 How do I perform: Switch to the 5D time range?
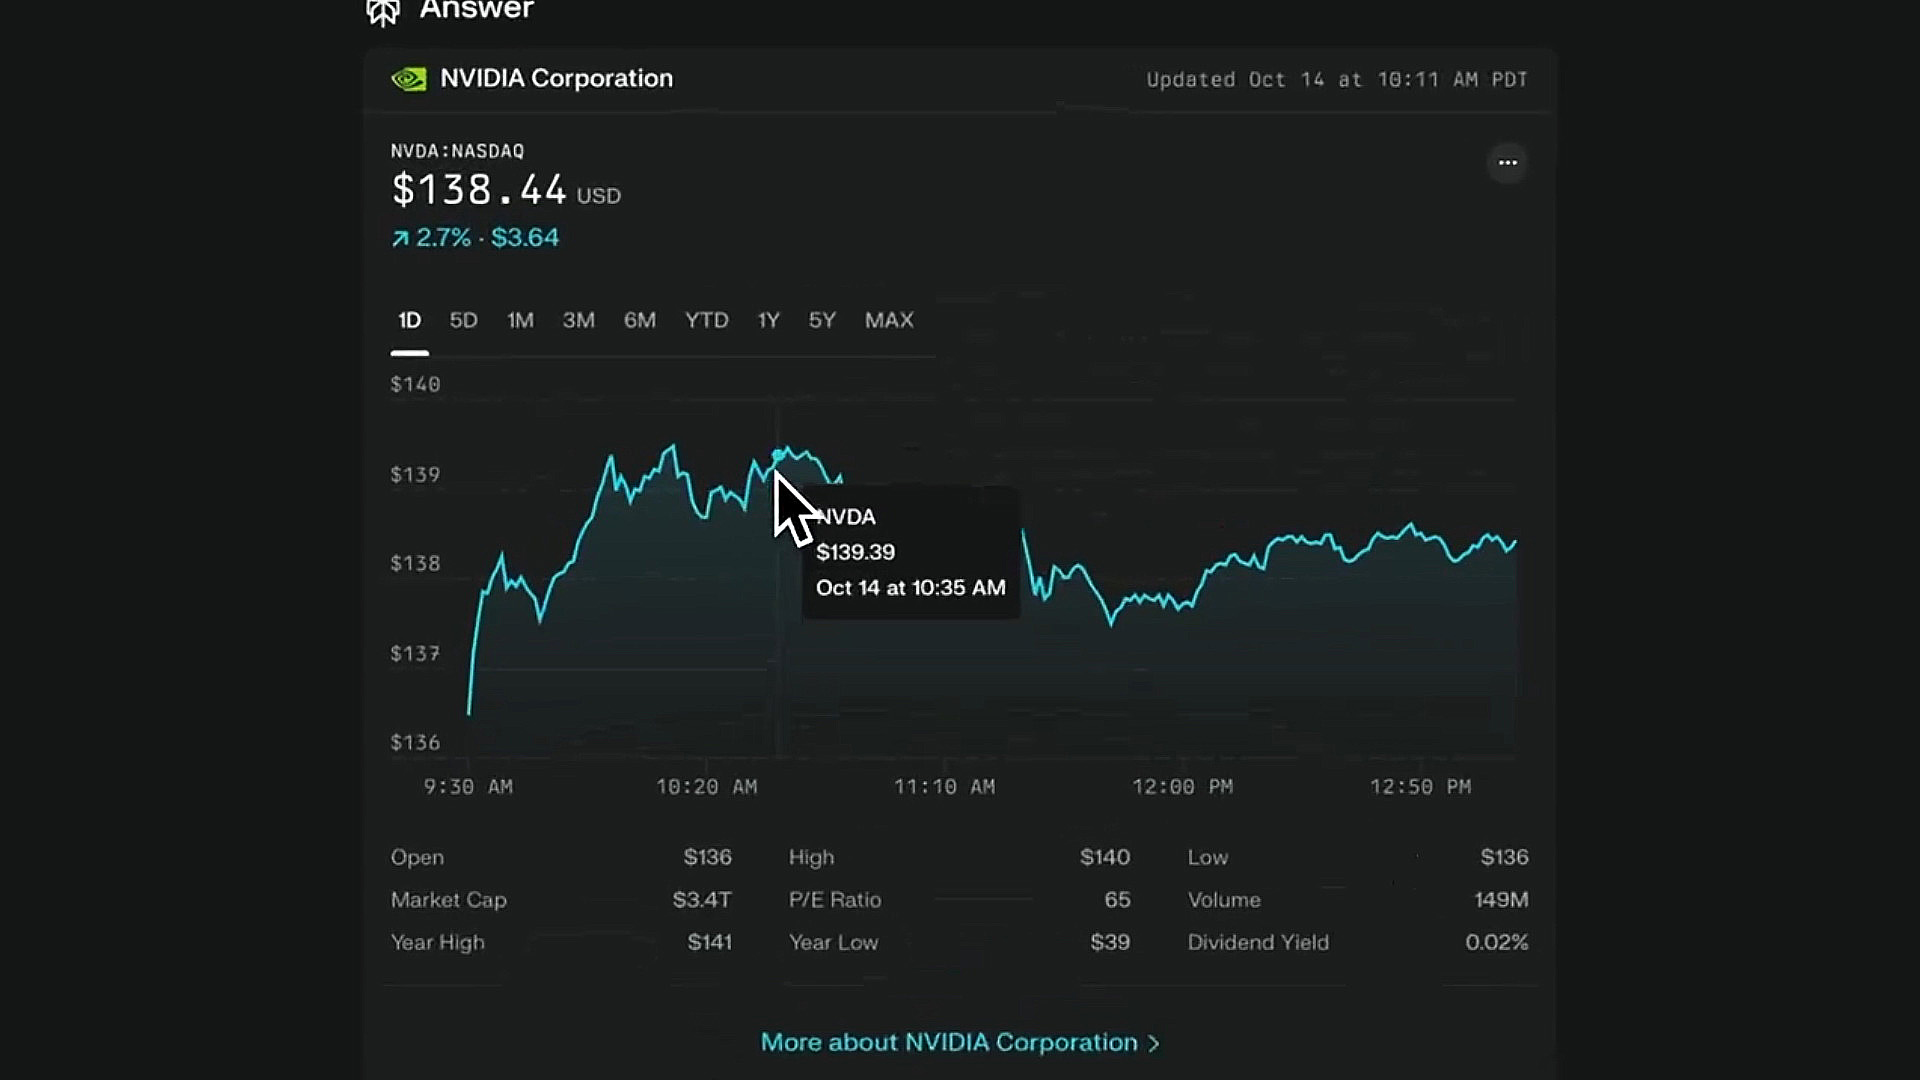(463, 320)
